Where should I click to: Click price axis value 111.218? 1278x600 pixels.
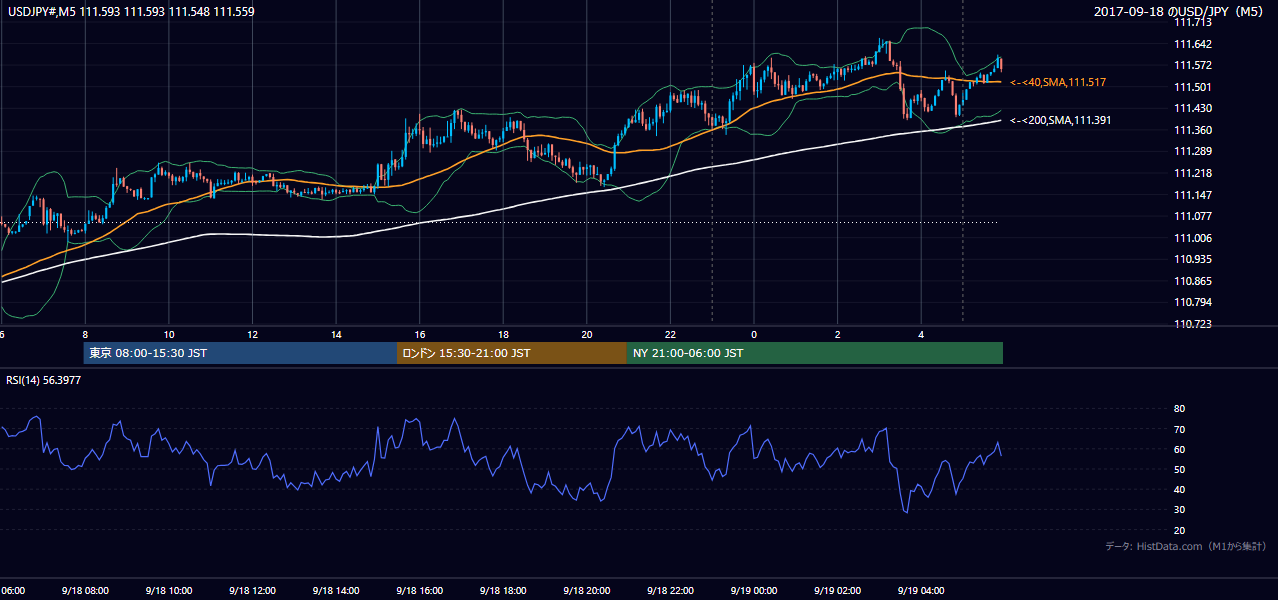(x=1193, y=173)
